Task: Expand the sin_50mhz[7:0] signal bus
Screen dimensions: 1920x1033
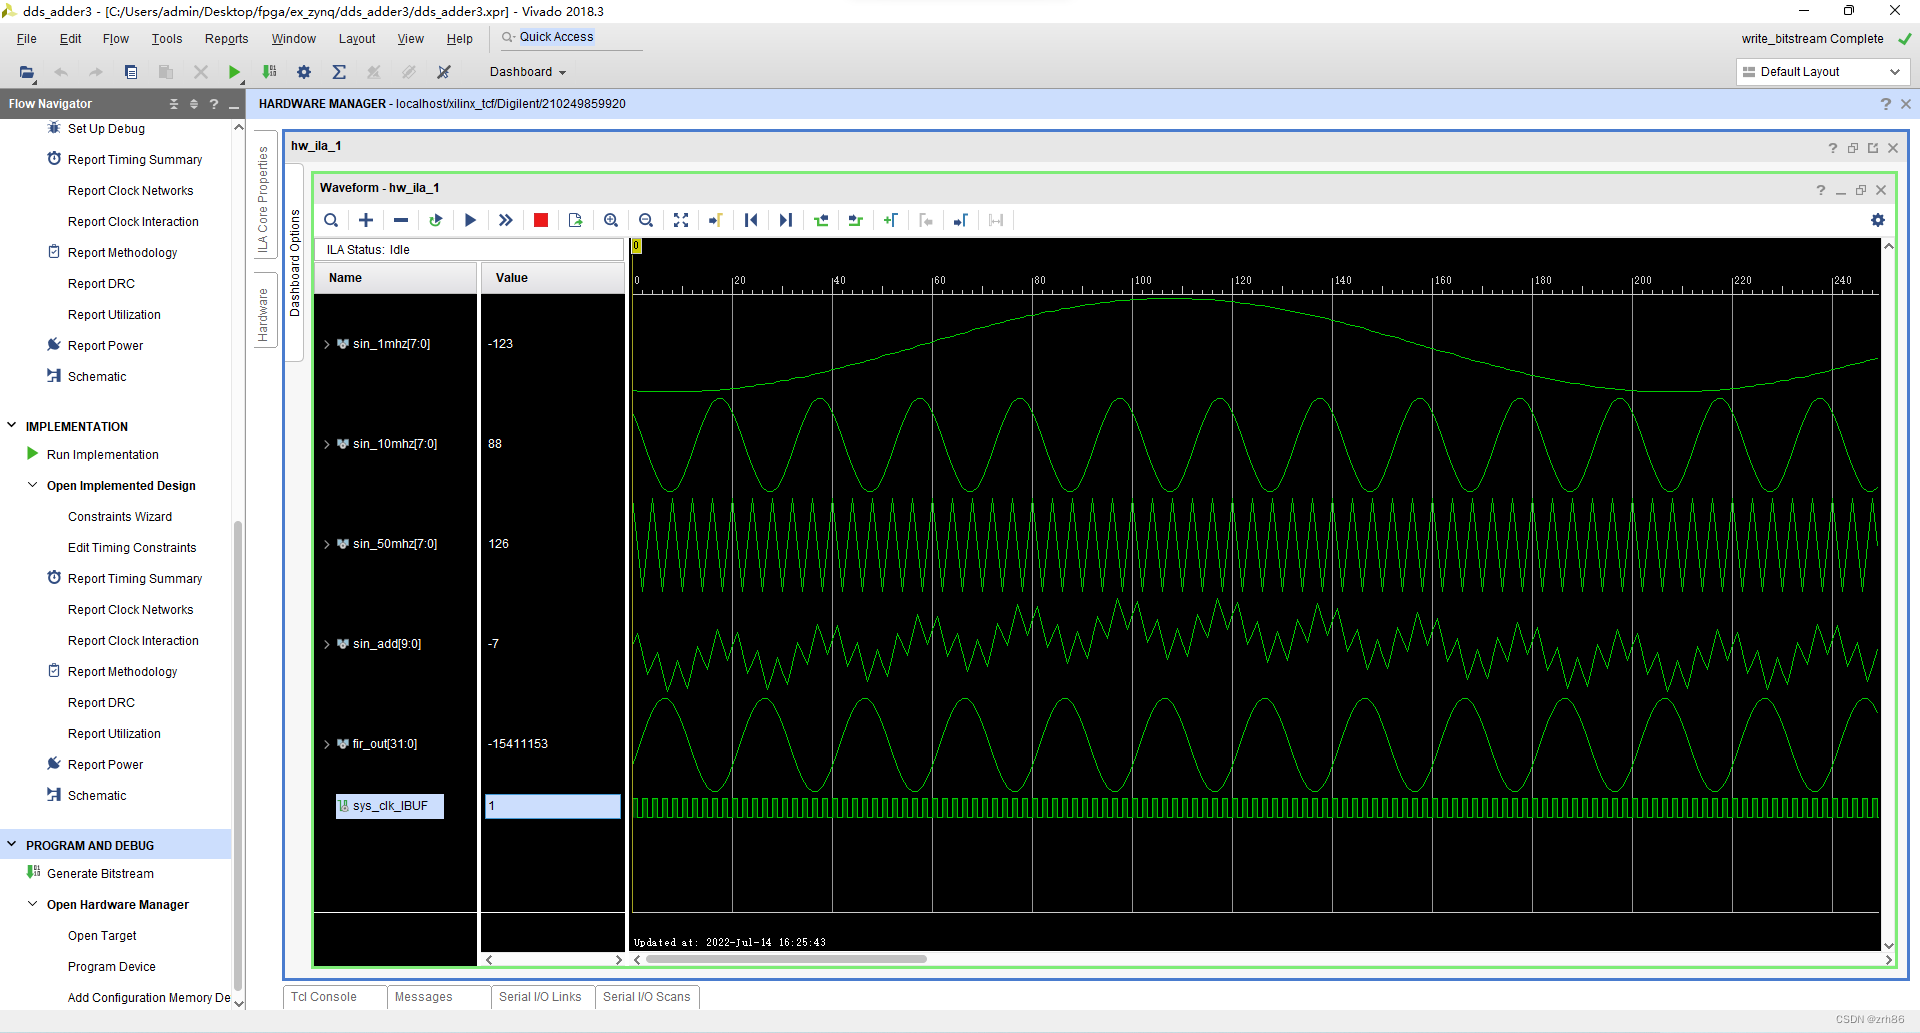Action: (x=327, y=544)
